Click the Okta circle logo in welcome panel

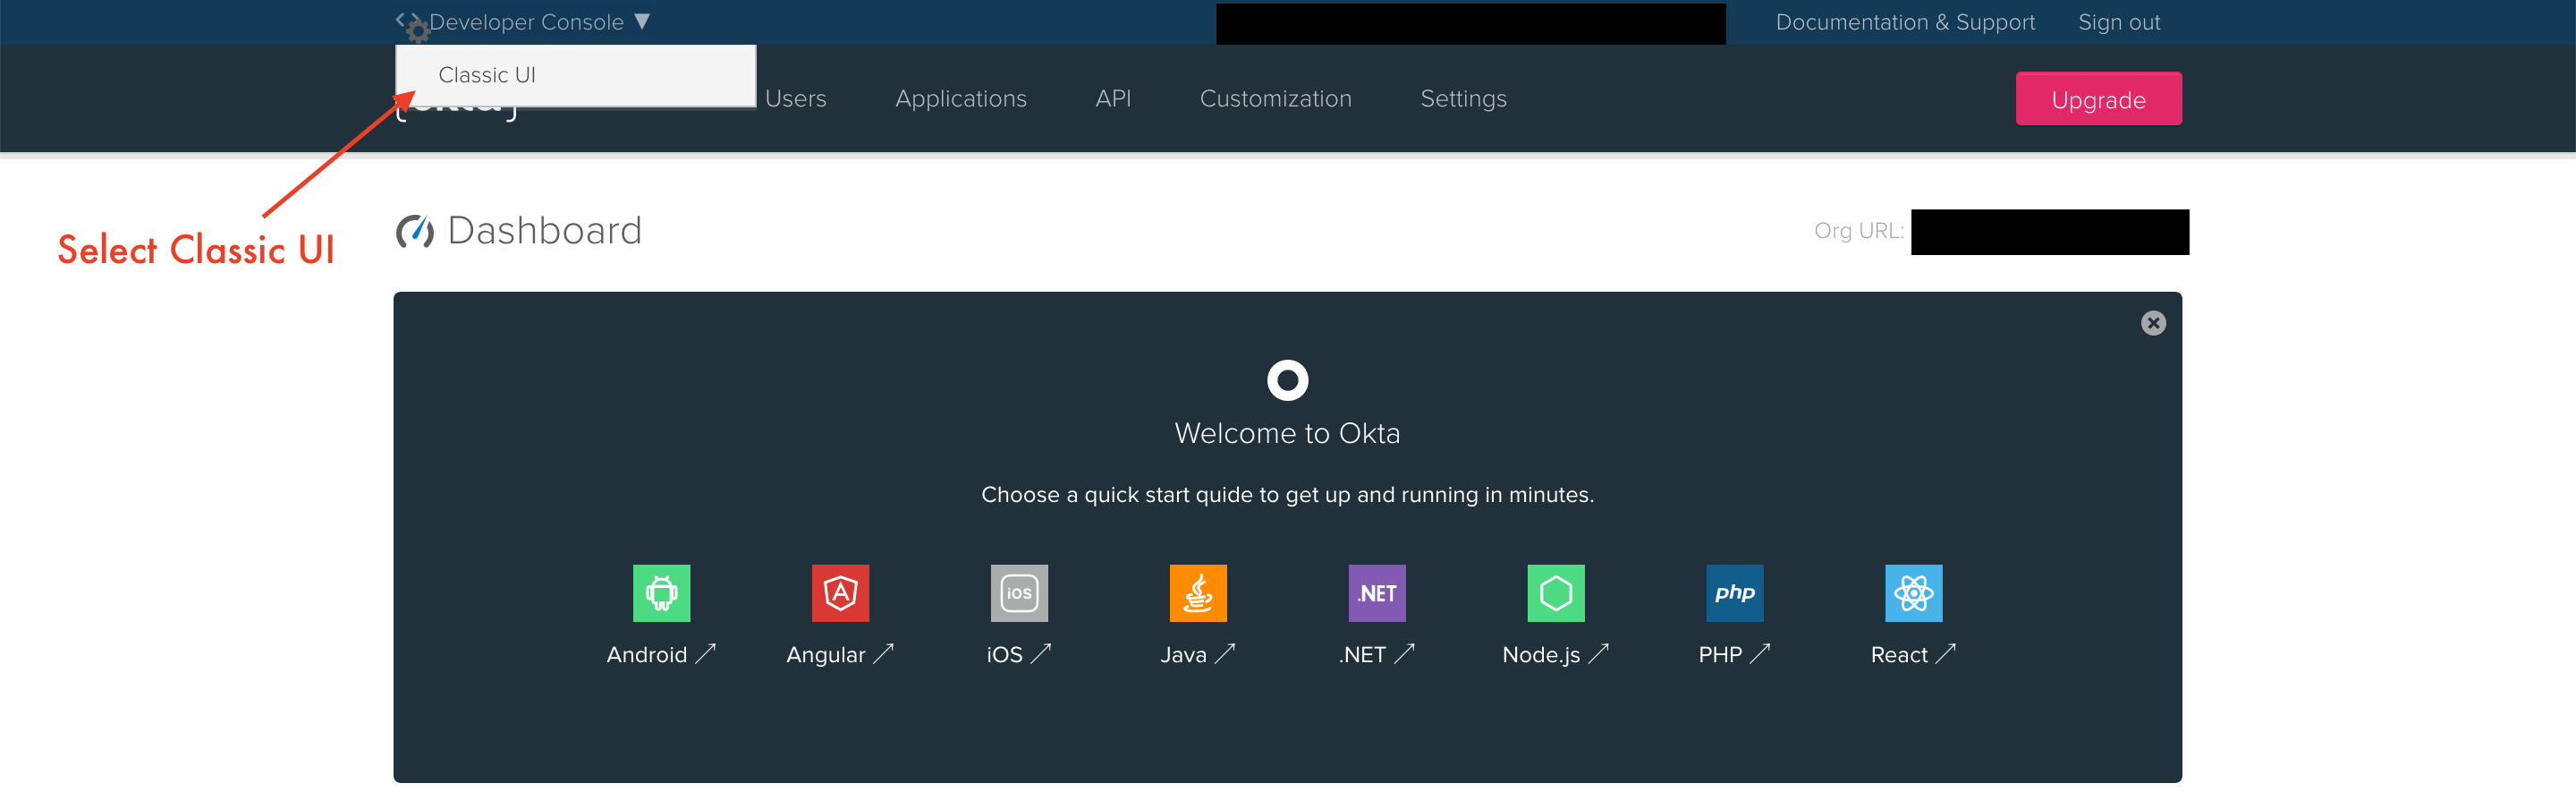tap(1288, 380)
